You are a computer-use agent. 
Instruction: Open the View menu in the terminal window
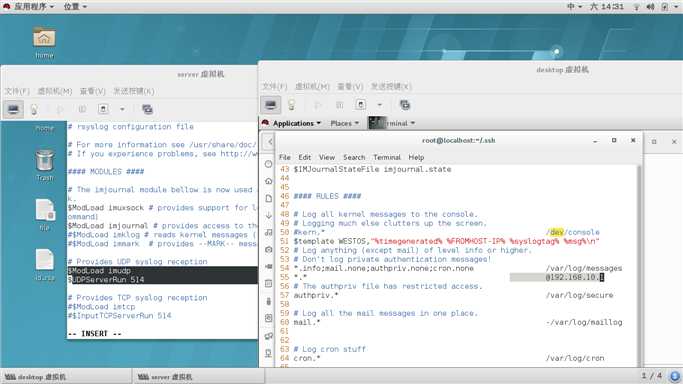point(327,157)
